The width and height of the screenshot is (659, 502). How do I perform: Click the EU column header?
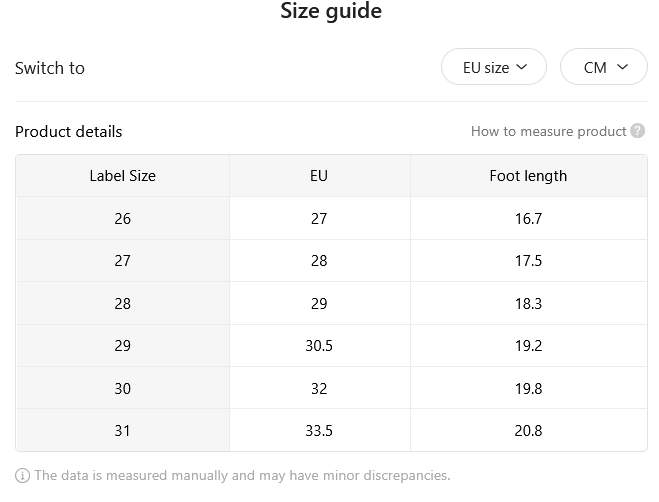[319, 176]
